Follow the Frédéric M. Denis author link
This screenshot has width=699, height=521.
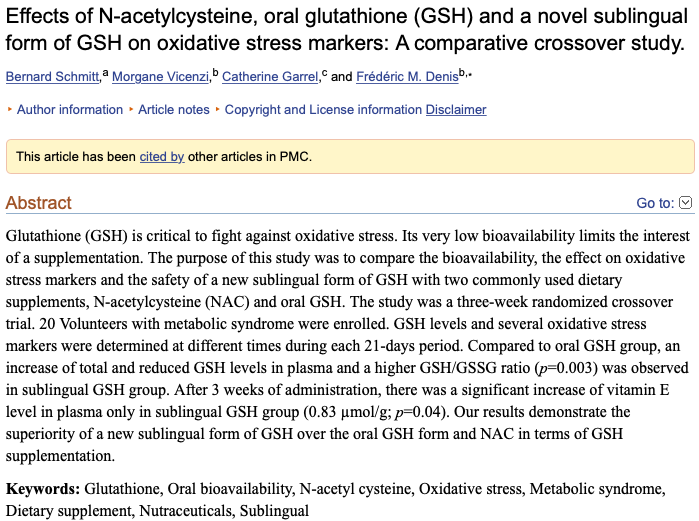click(407, 77)
